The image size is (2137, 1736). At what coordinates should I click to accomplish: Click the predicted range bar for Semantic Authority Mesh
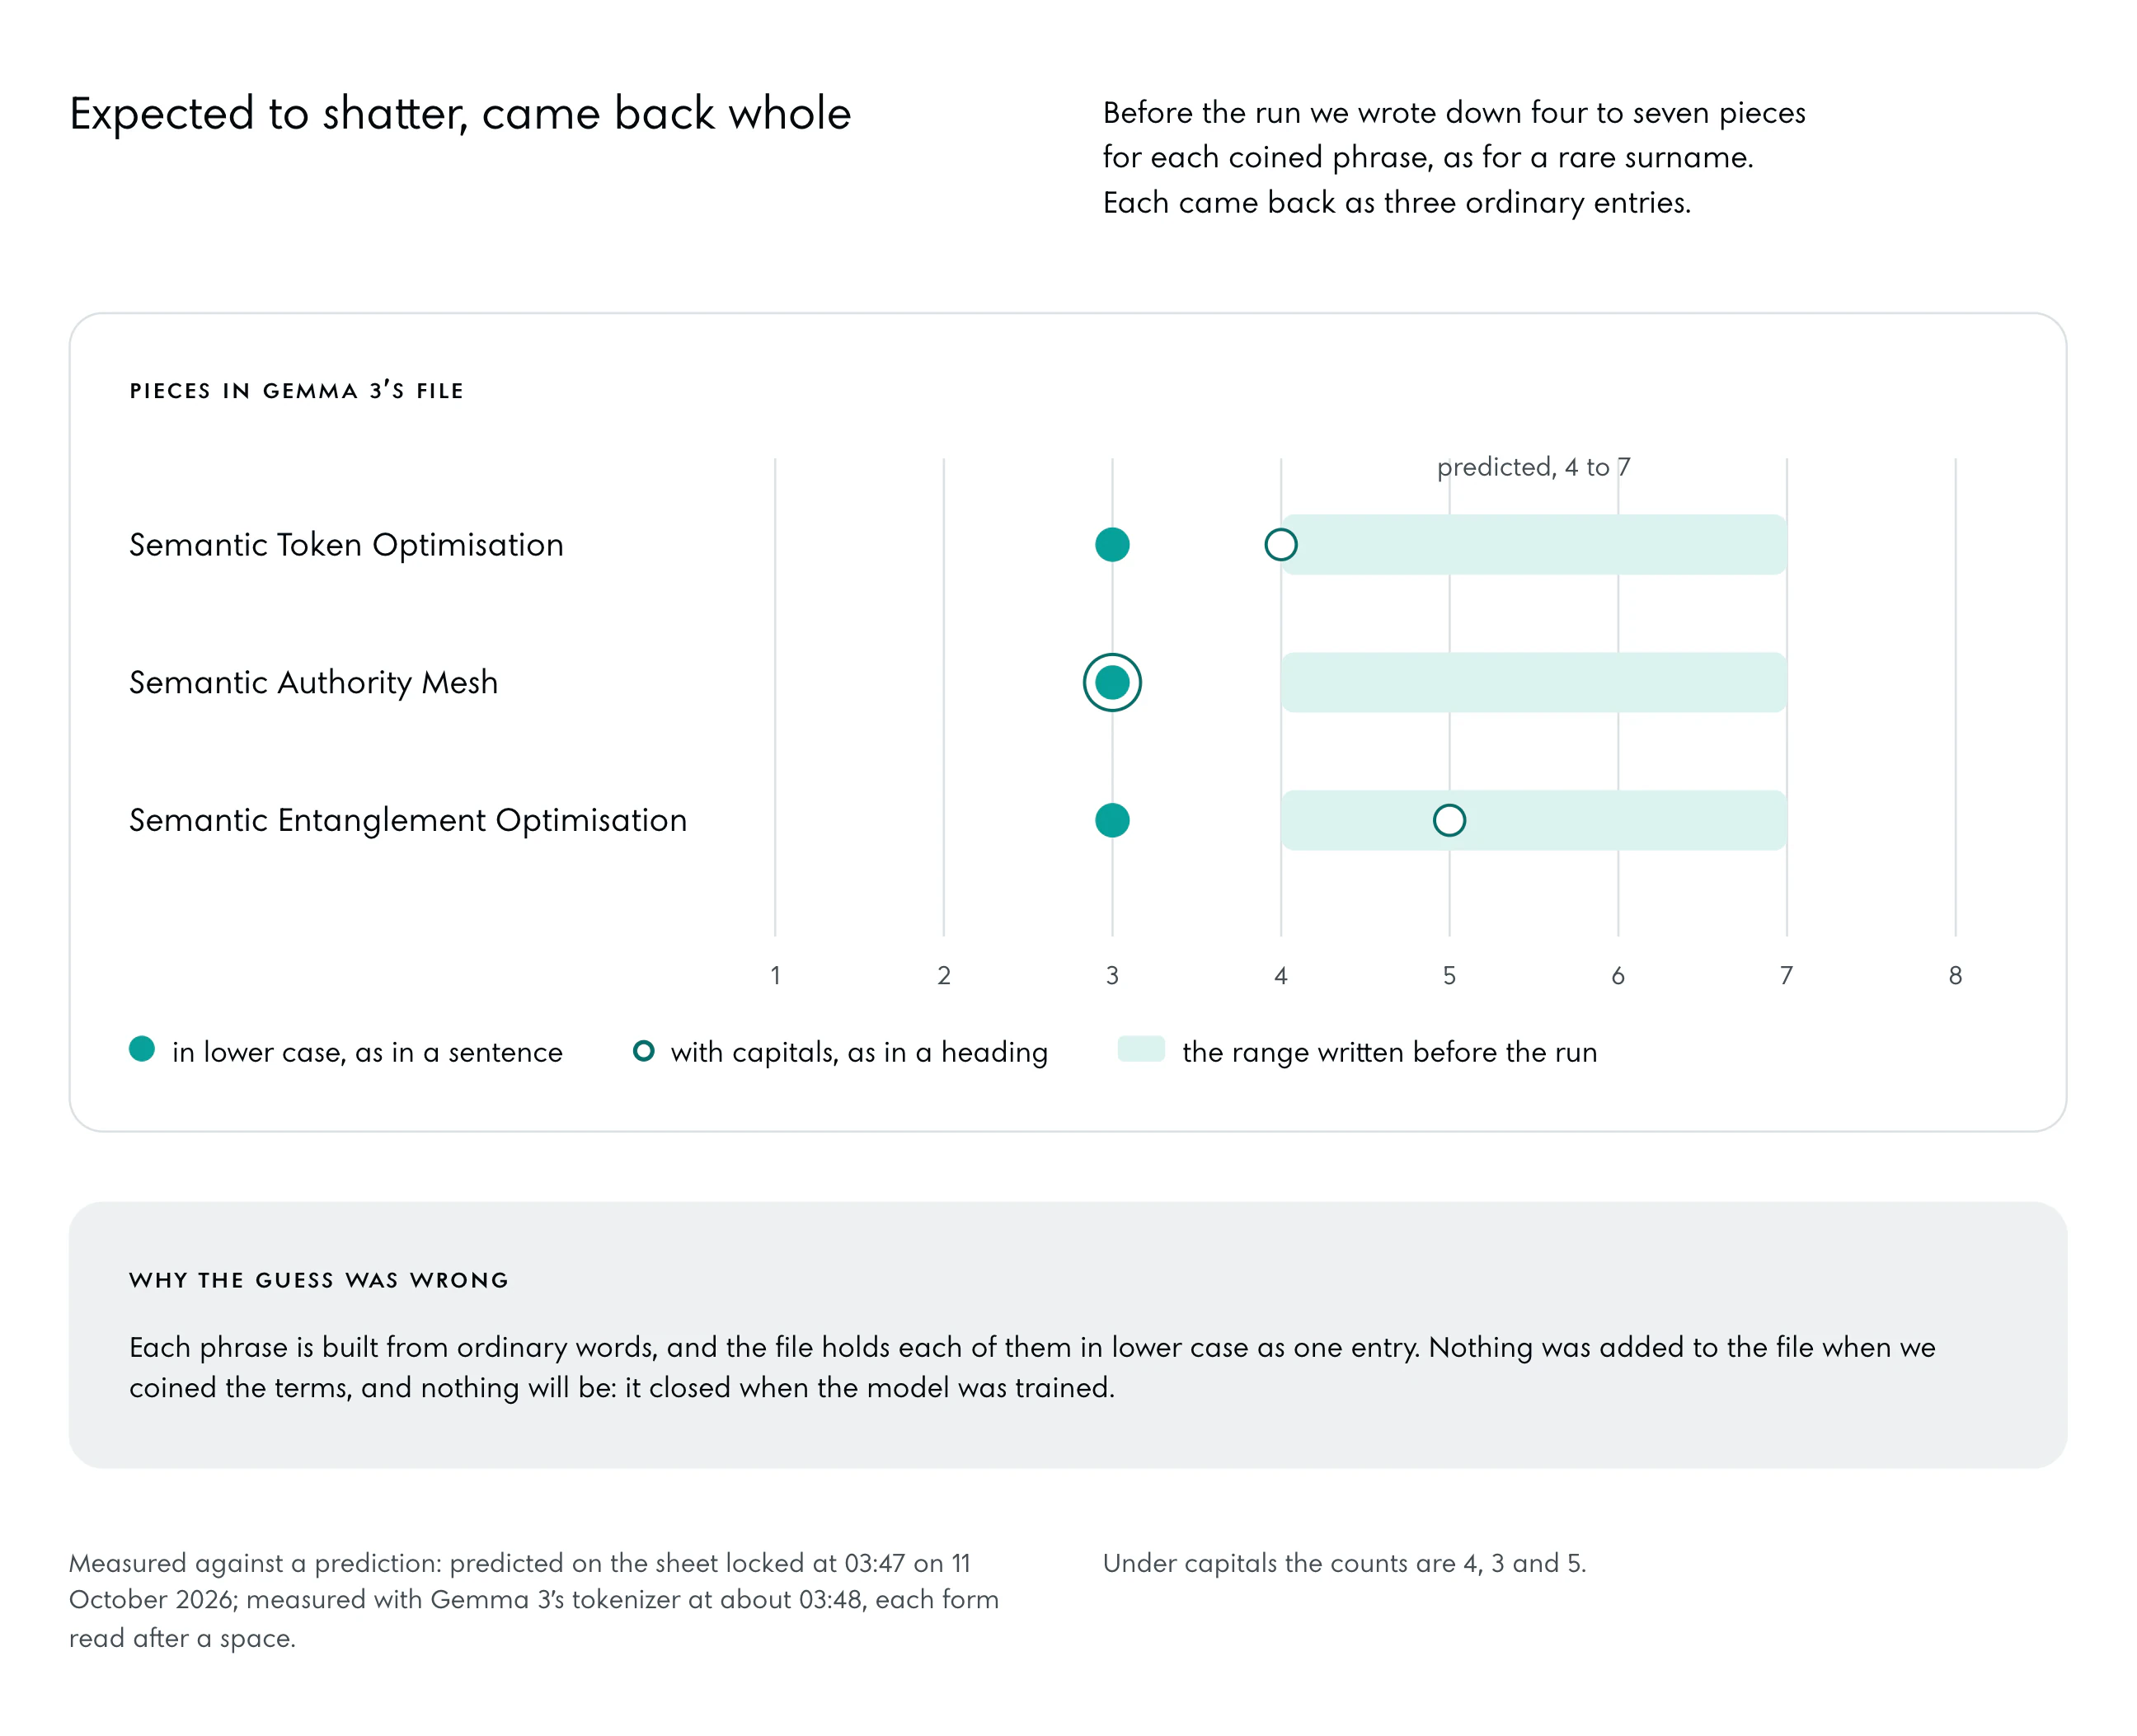click(x=1534, y=682)
